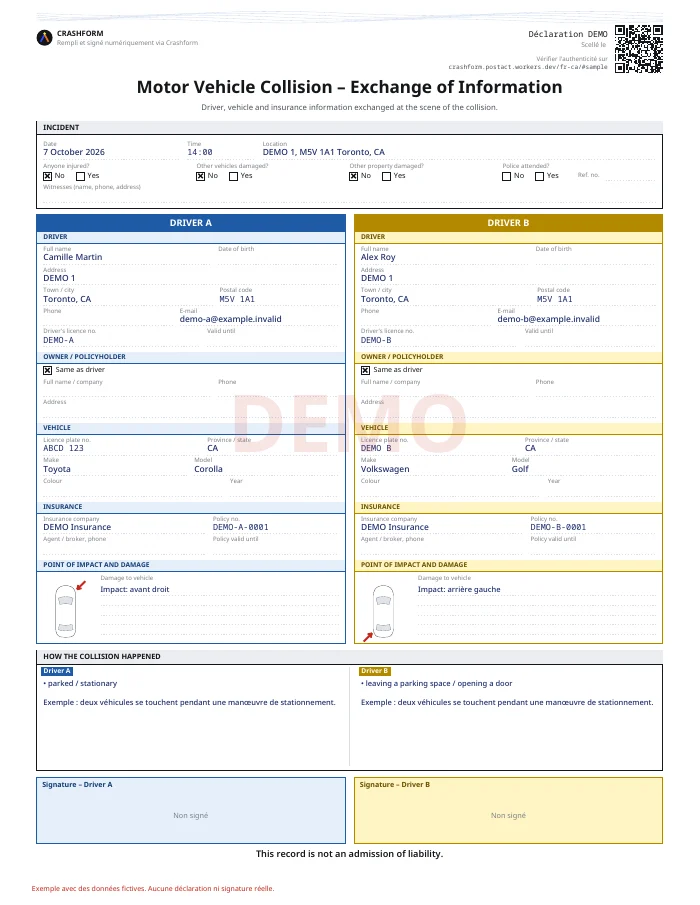Click red arrow on Driver B car

(368, 637)
